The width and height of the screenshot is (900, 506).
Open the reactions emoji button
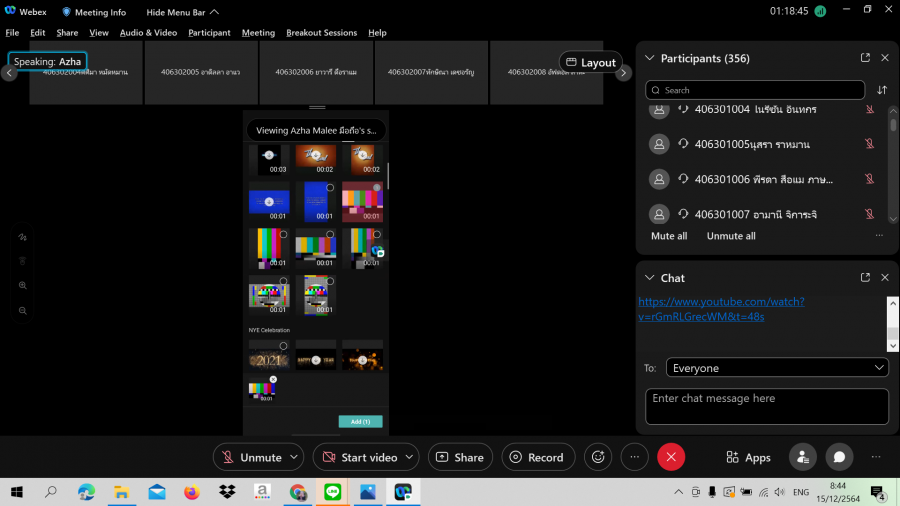600,457
